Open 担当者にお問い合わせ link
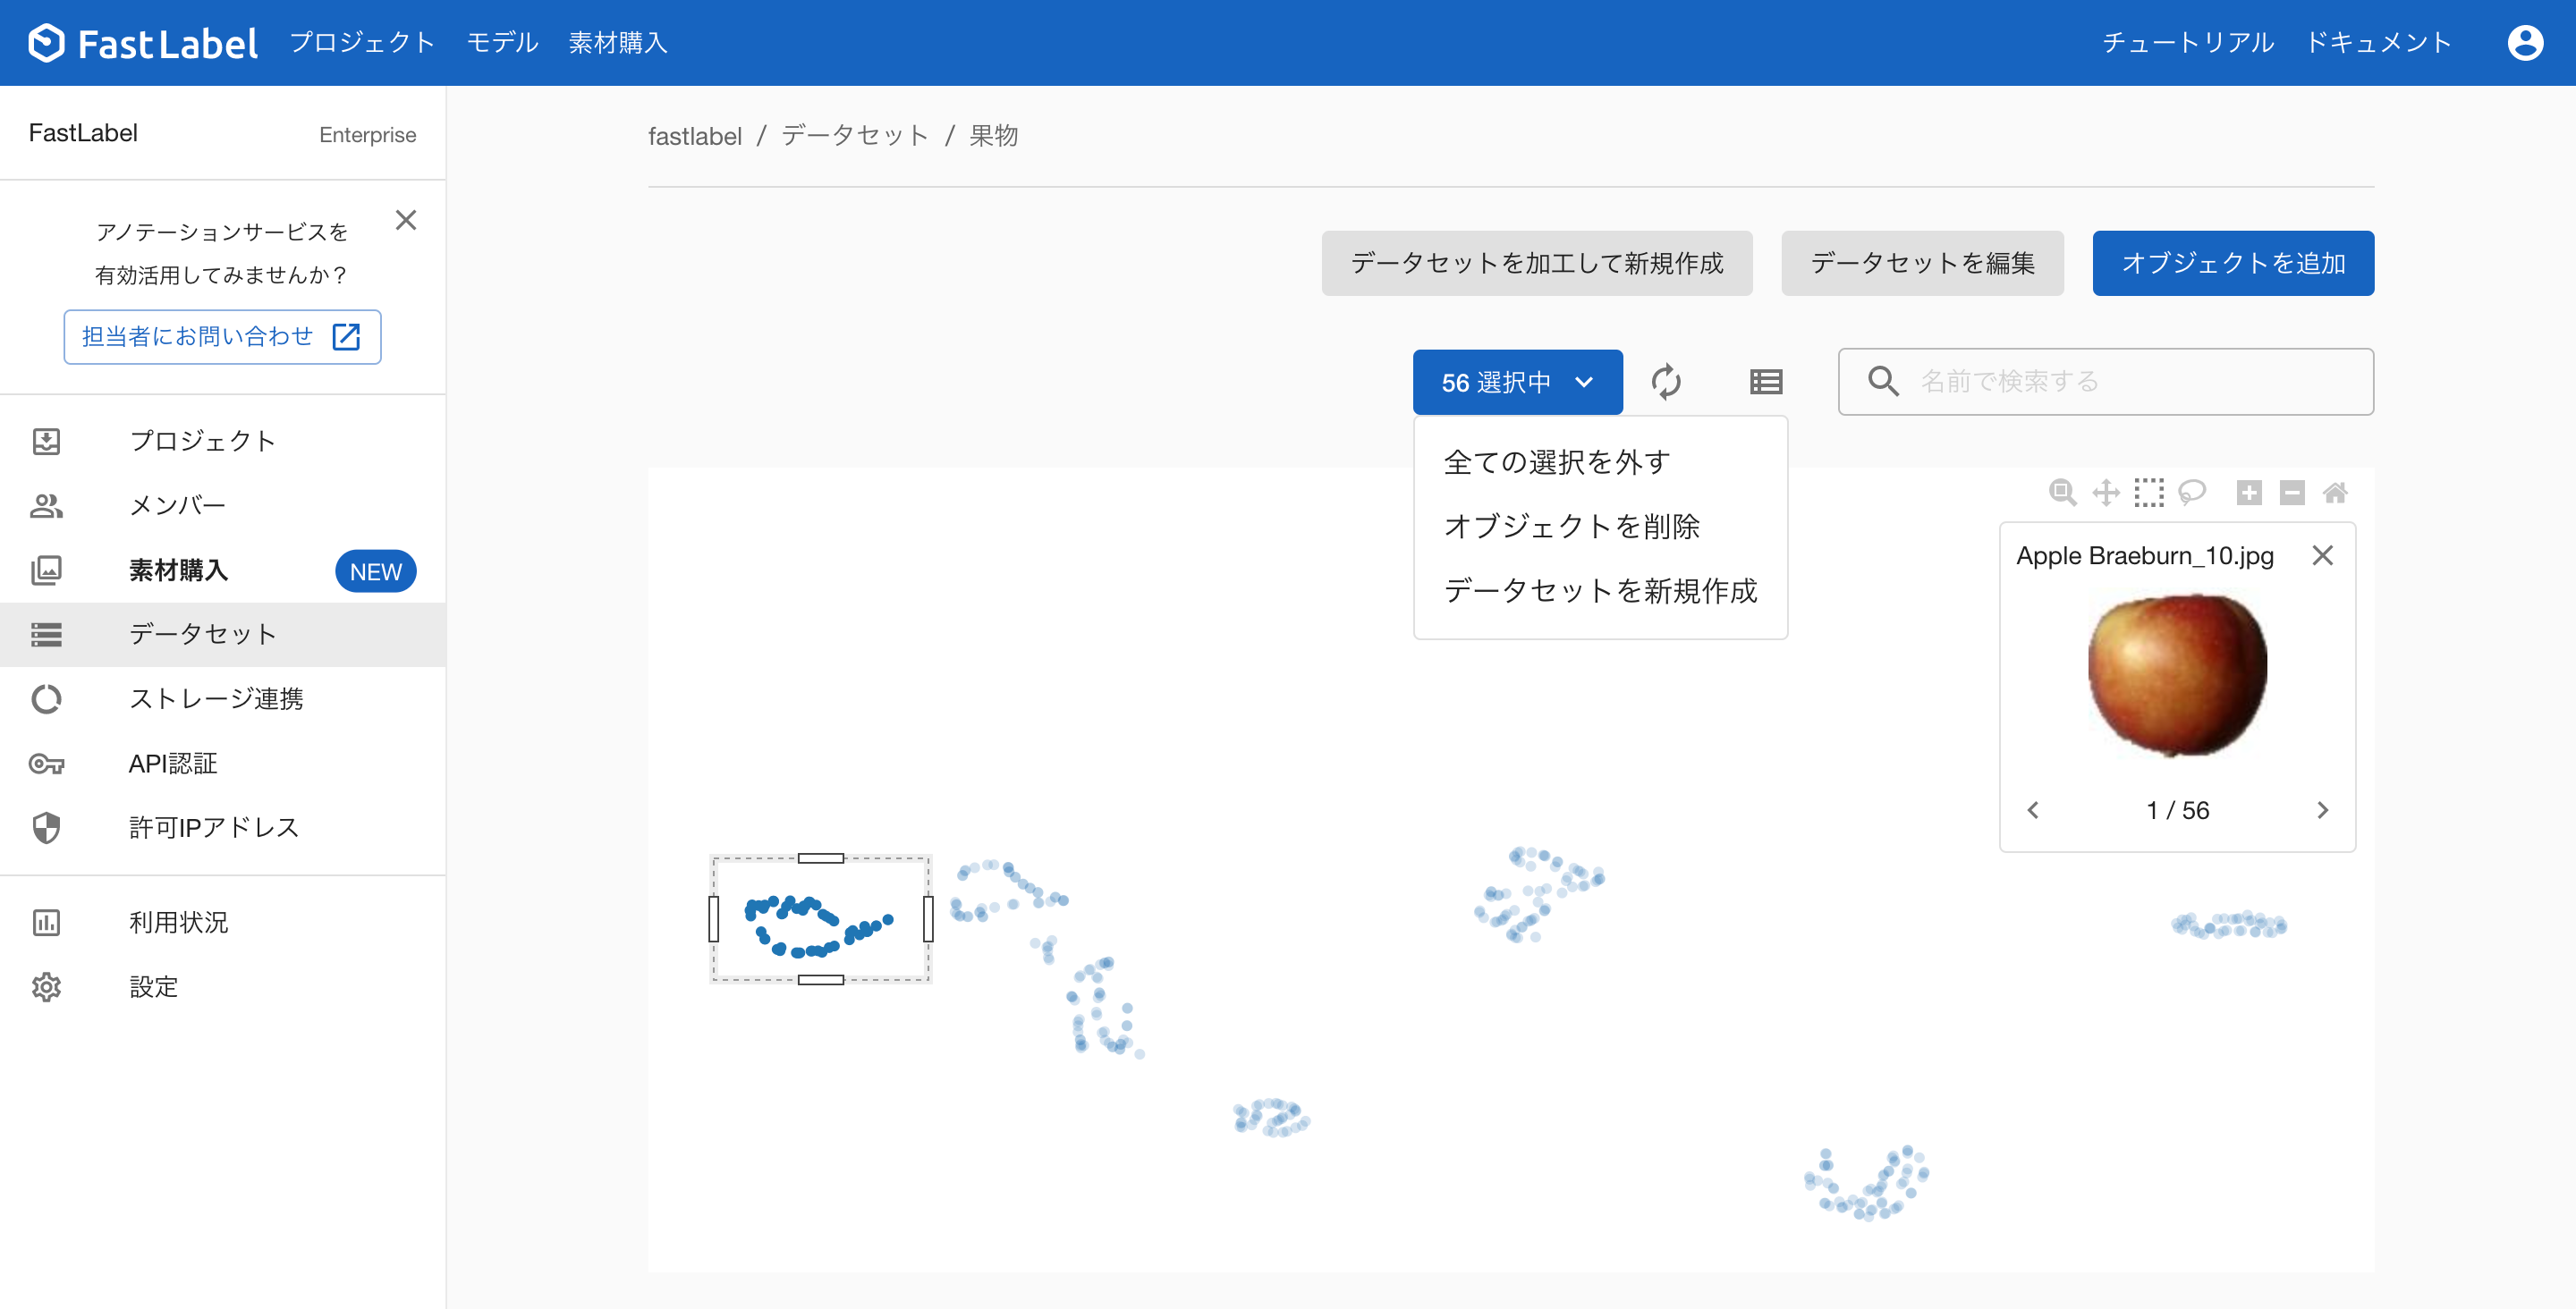 click(x=222, y=337)
